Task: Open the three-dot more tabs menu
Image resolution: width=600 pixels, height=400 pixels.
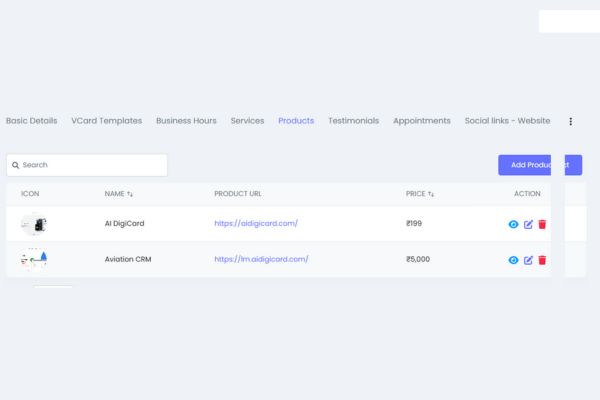Action: pos(571,121)
